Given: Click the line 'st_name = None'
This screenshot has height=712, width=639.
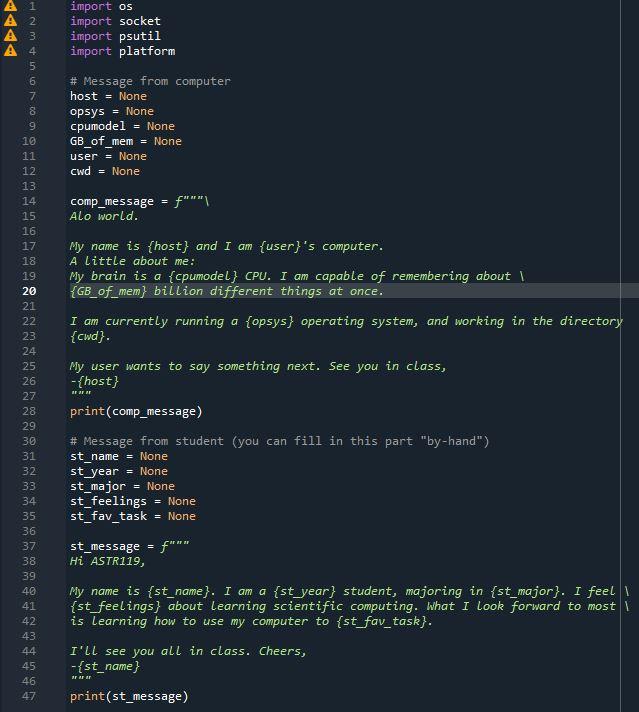Looking at the screenshot, I should pyautogui.click(x=119, y=456).
